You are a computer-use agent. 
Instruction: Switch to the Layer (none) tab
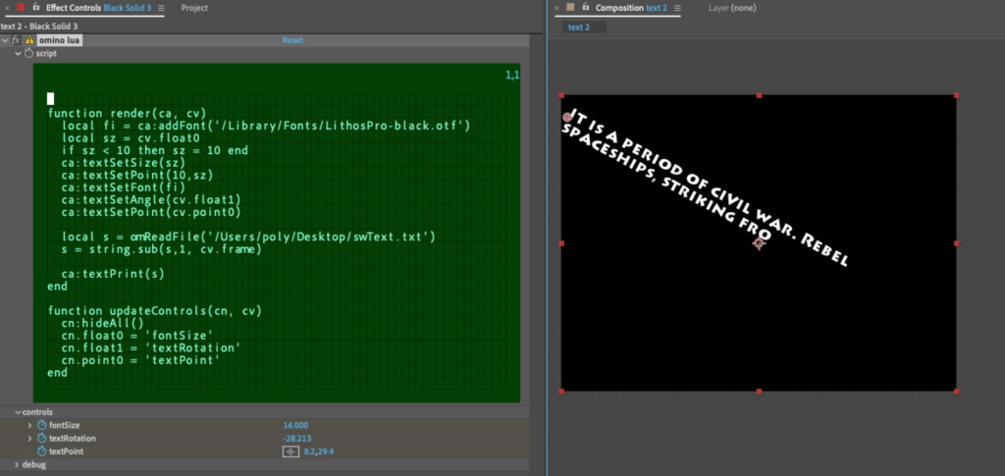click(x=732, y=8)
